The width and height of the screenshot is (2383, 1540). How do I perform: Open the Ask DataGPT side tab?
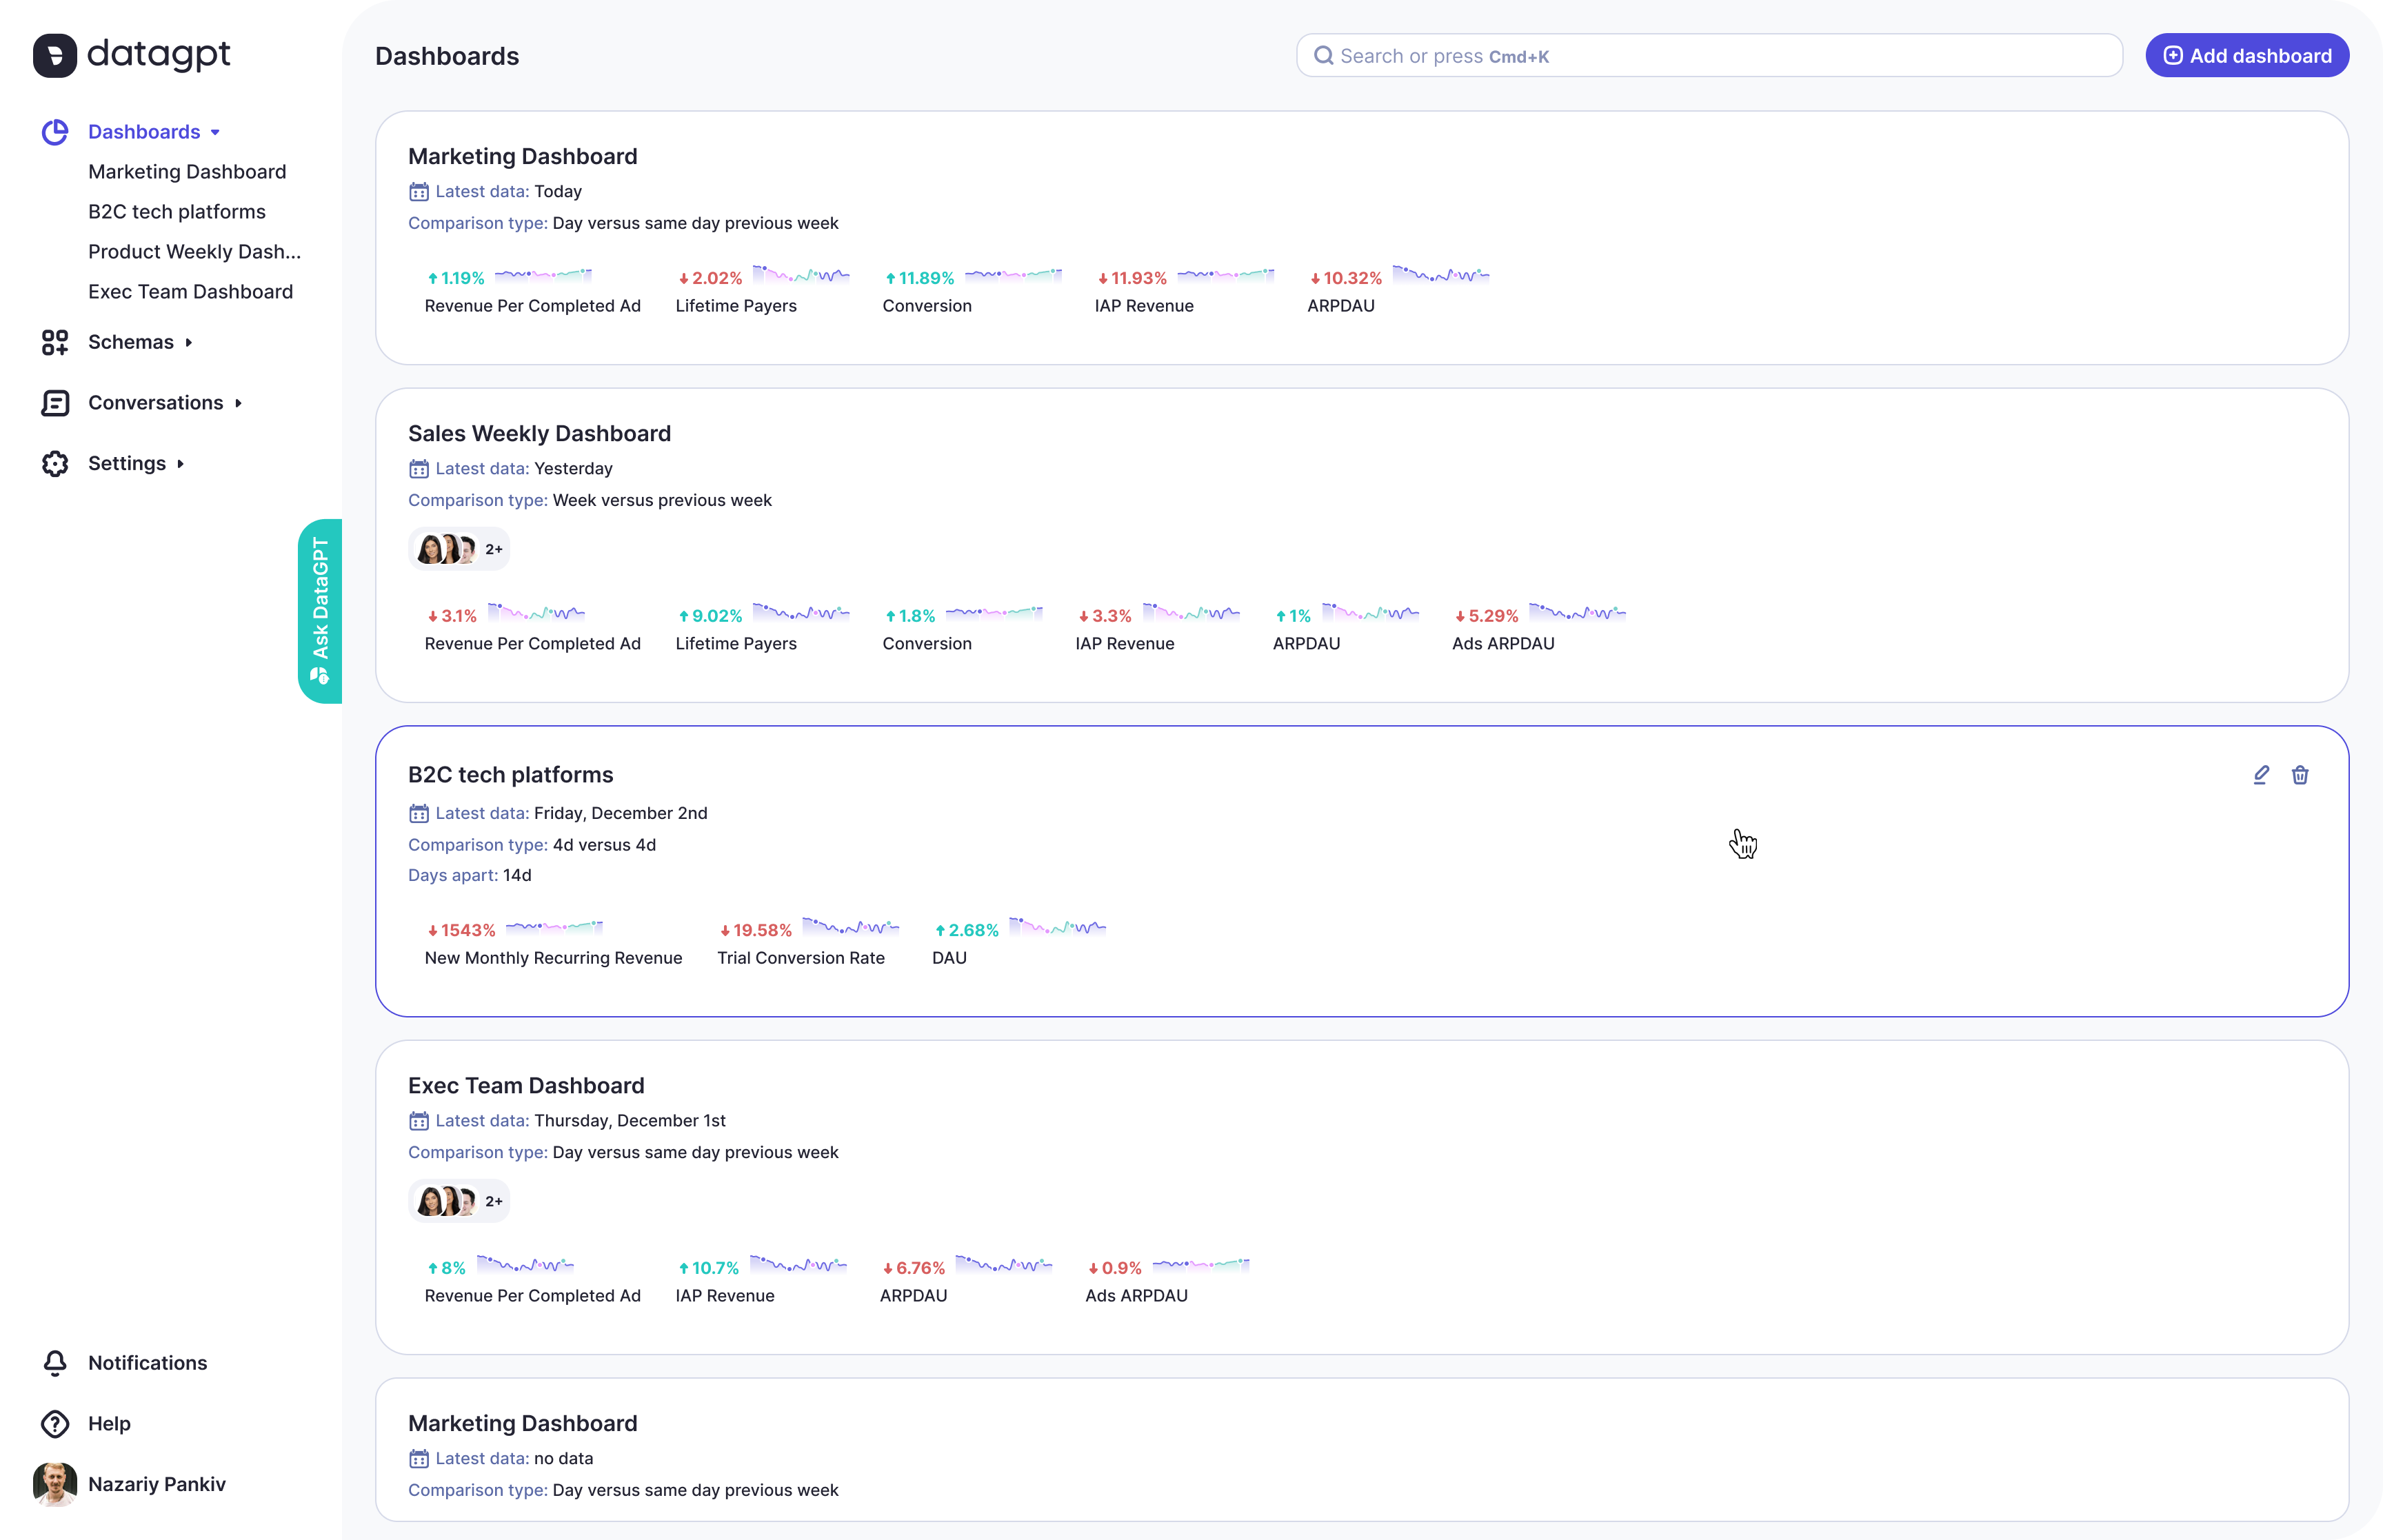(x=320, y=611)
